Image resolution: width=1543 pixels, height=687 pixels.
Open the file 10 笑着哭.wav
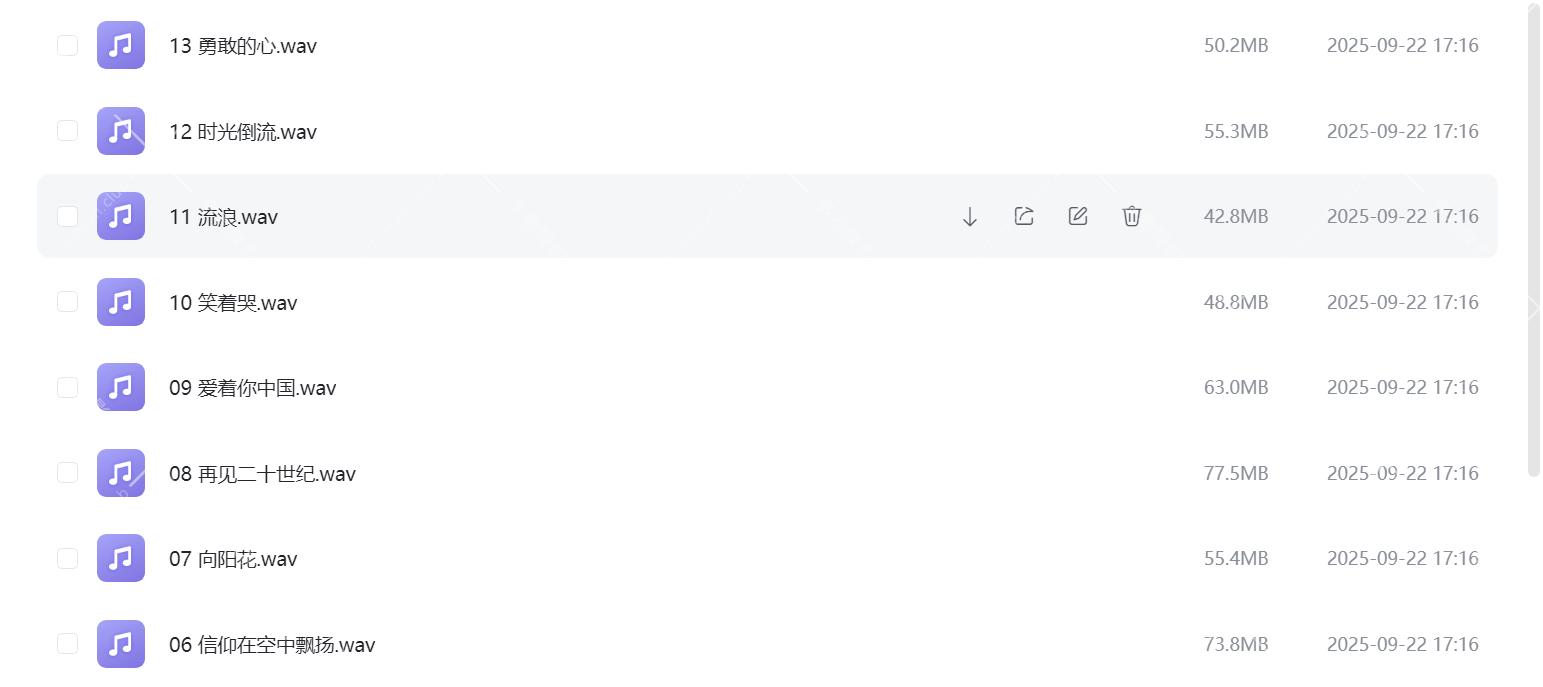(x=233, y=301)
